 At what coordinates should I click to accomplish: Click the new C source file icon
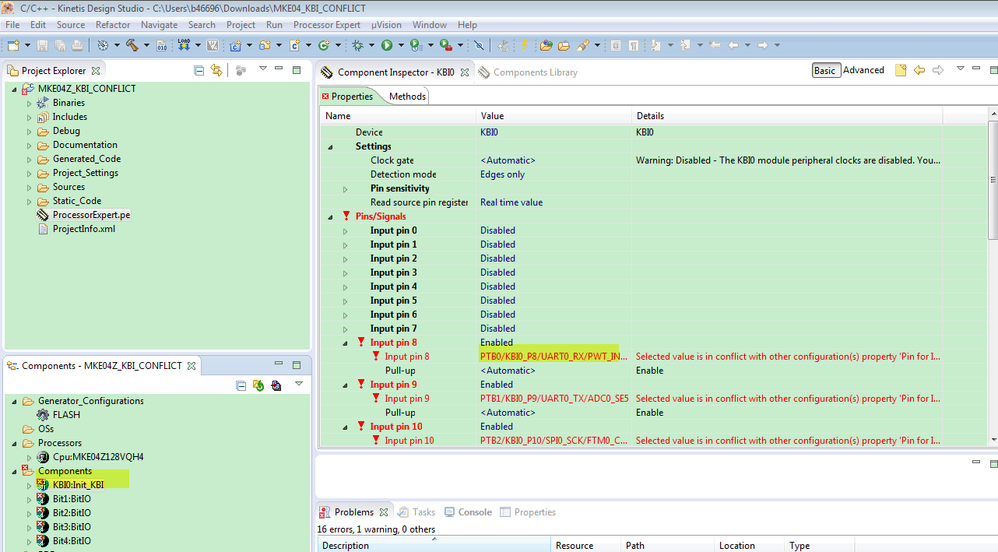click(295, 45)
